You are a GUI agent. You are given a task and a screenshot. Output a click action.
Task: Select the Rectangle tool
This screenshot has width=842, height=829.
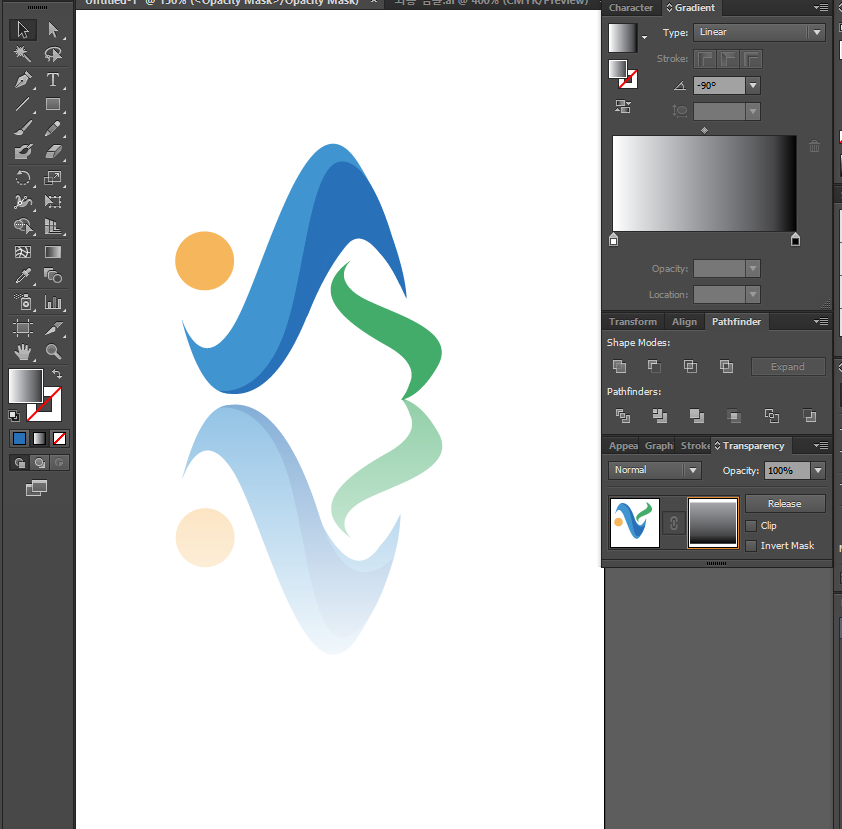point(53,104)
